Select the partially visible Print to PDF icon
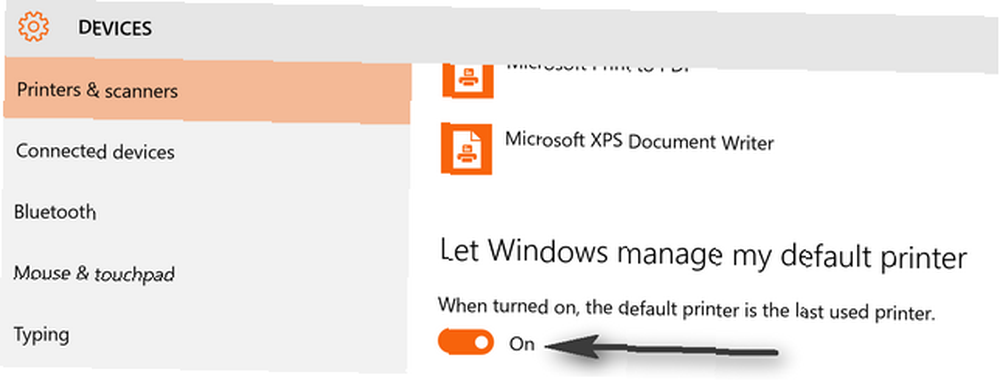 coord(466,78)
